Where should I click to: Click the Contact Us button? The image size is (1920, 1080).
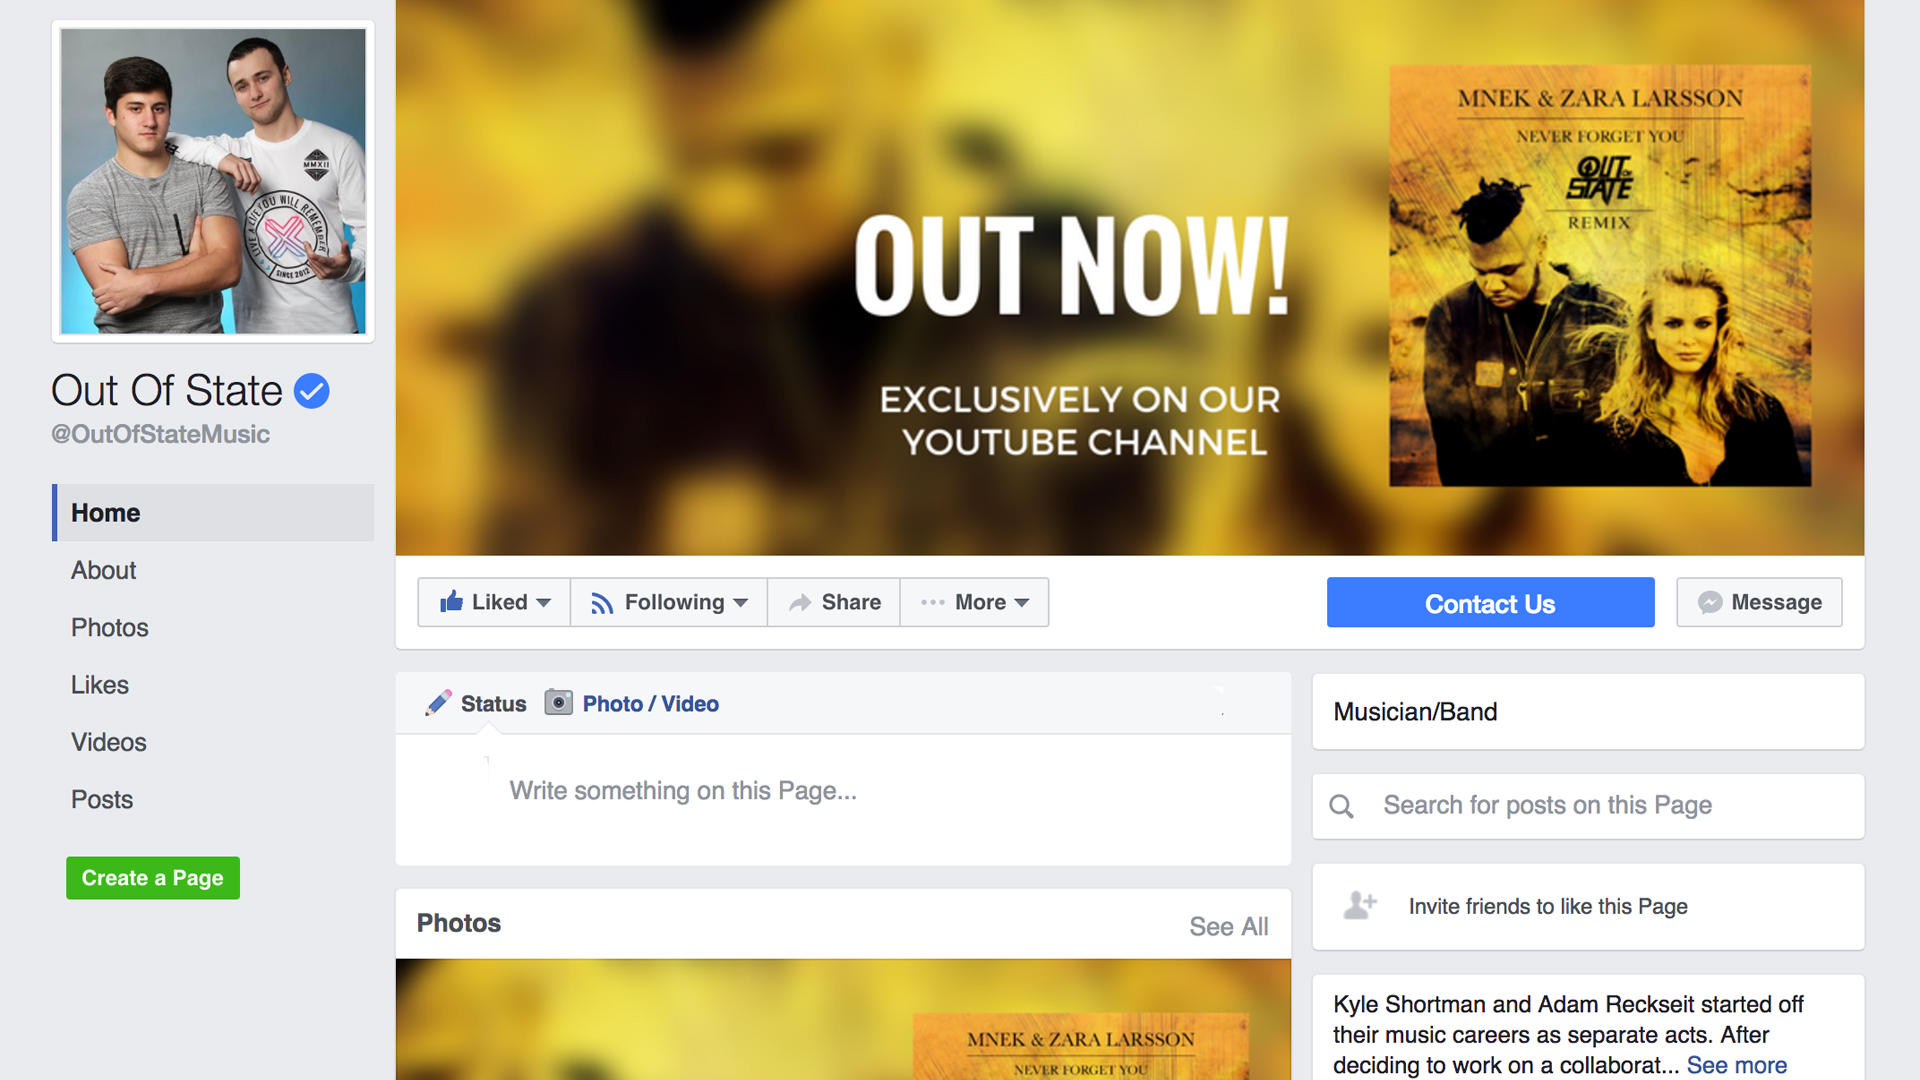coord(1490,603)
